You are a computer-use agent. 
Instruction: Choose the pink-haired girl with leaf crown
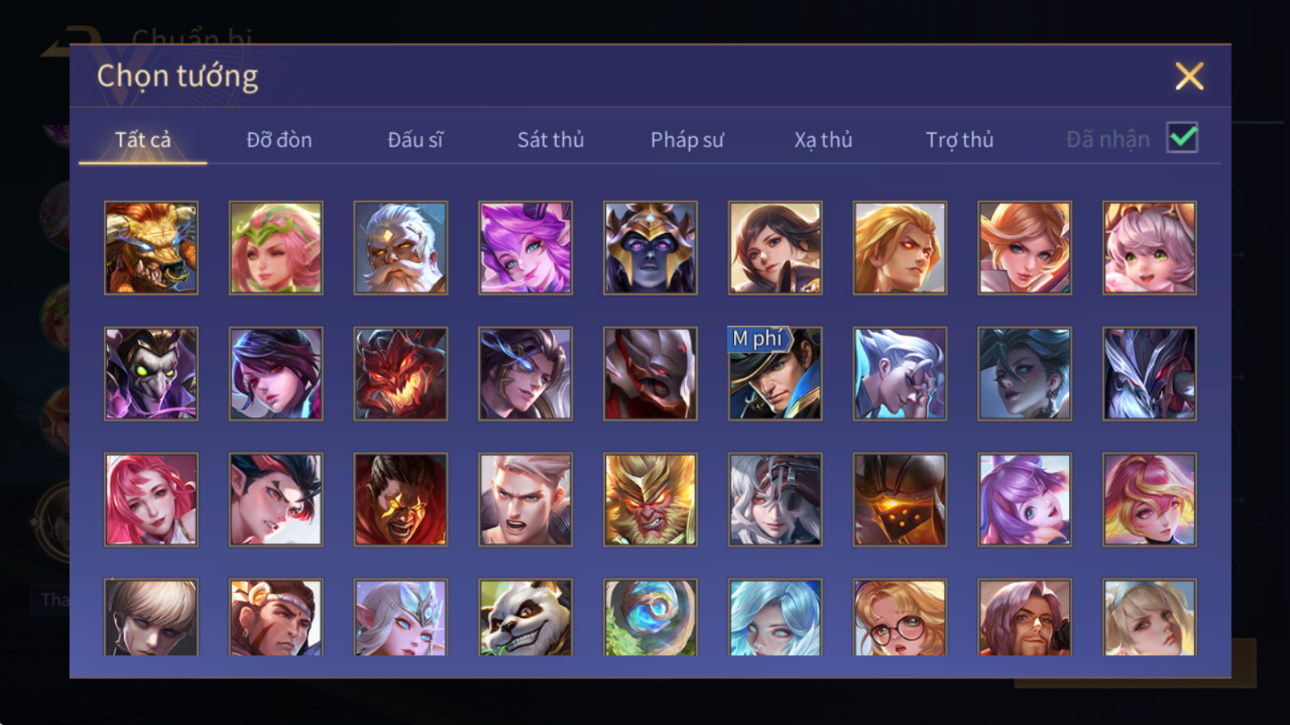click(276, 247)
